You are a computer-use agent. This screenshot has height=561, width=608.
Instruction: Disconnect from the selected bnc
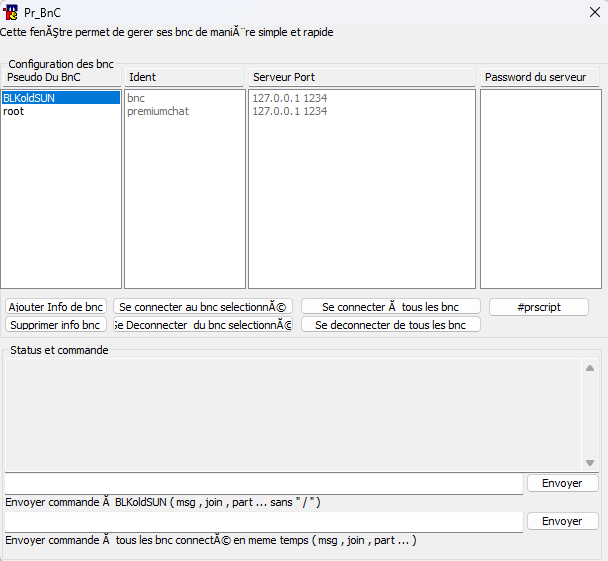(x=203, y=325)
